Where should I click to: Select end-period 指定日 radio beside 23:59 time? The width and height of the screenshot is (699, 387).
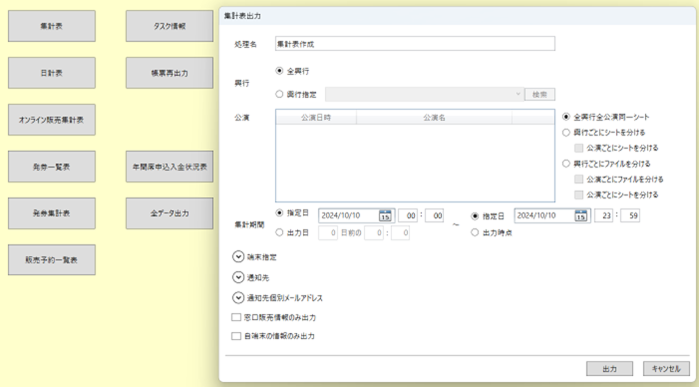coord(475,216)
